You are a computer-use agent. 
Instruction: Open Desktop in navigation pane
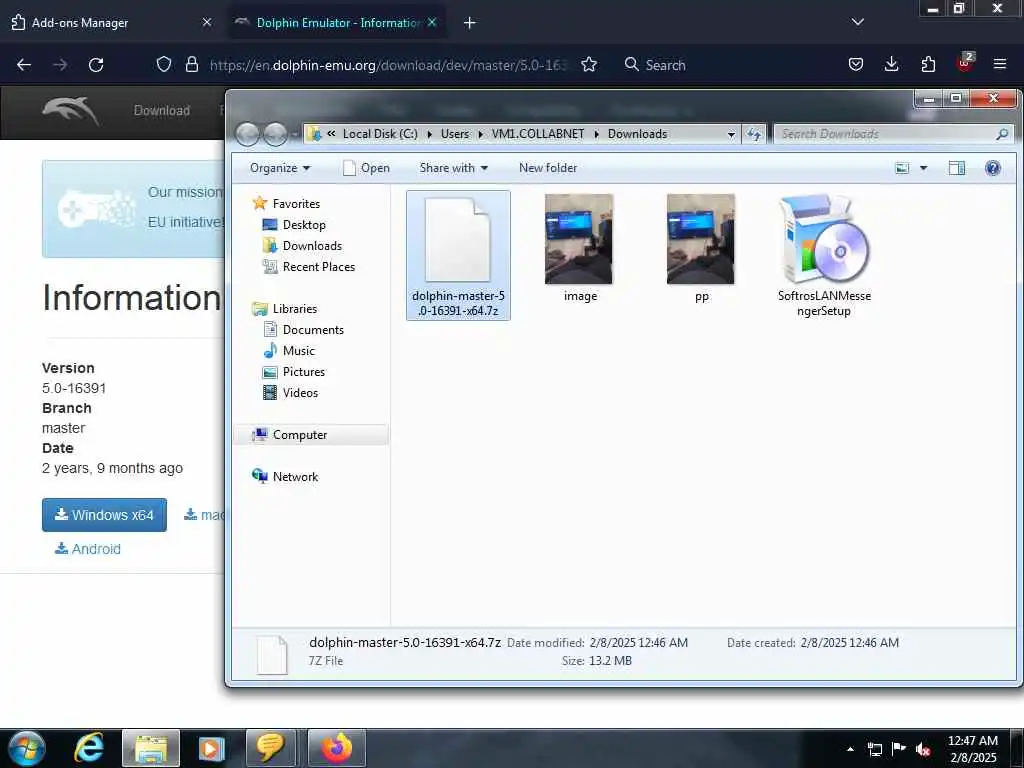304,225
